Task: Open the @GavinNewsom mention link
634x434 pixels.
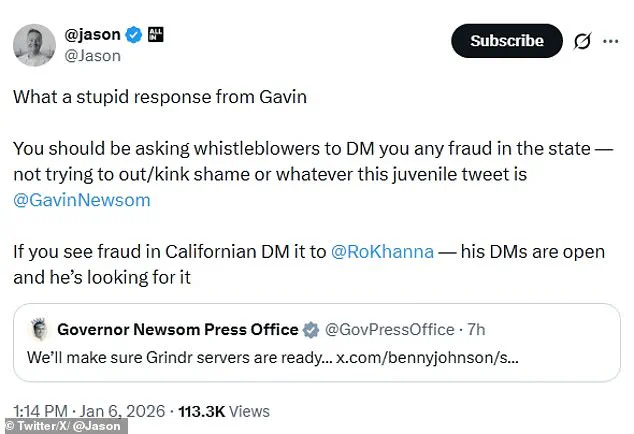Action: 82,199
